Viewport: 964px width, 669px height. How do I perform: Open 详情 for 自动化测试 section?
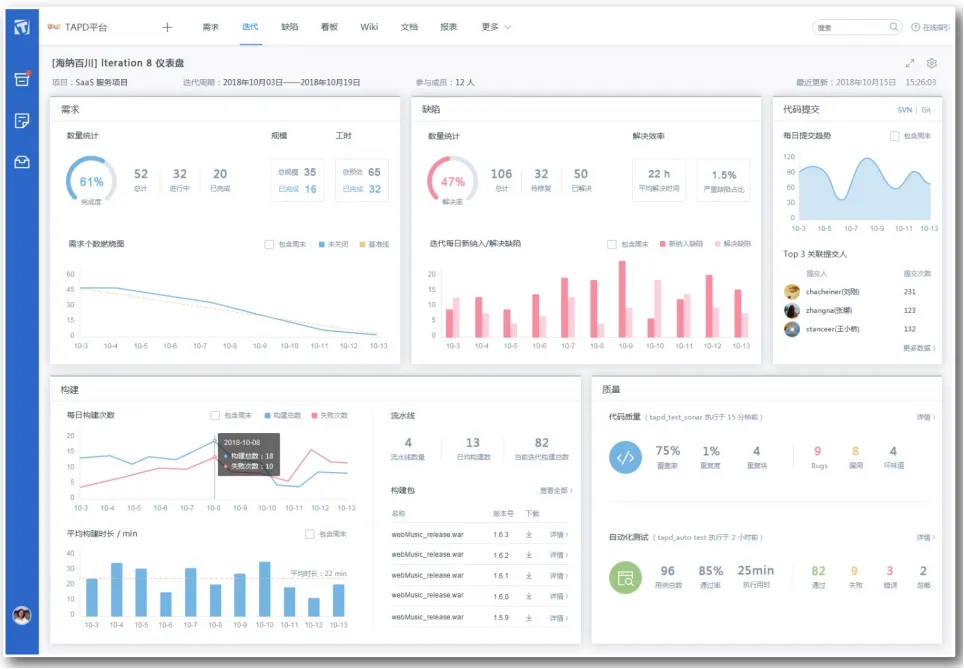(x=926, y=537)
